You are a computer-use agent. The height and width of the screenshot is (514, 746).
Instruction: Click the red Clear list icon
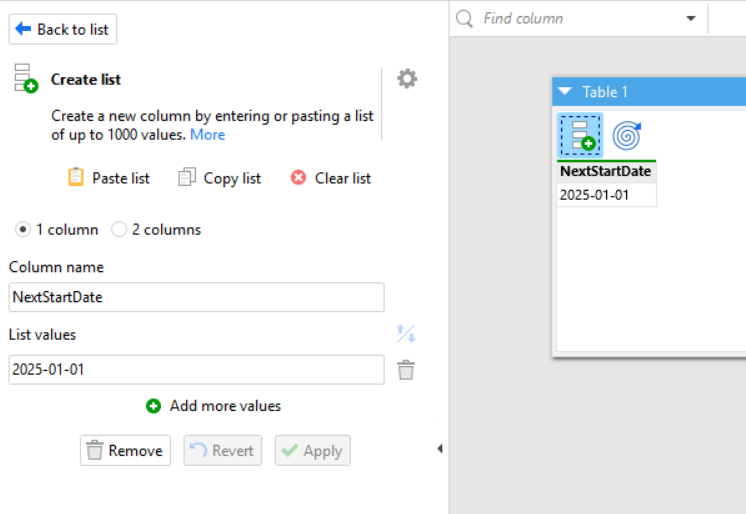[298, 178]
